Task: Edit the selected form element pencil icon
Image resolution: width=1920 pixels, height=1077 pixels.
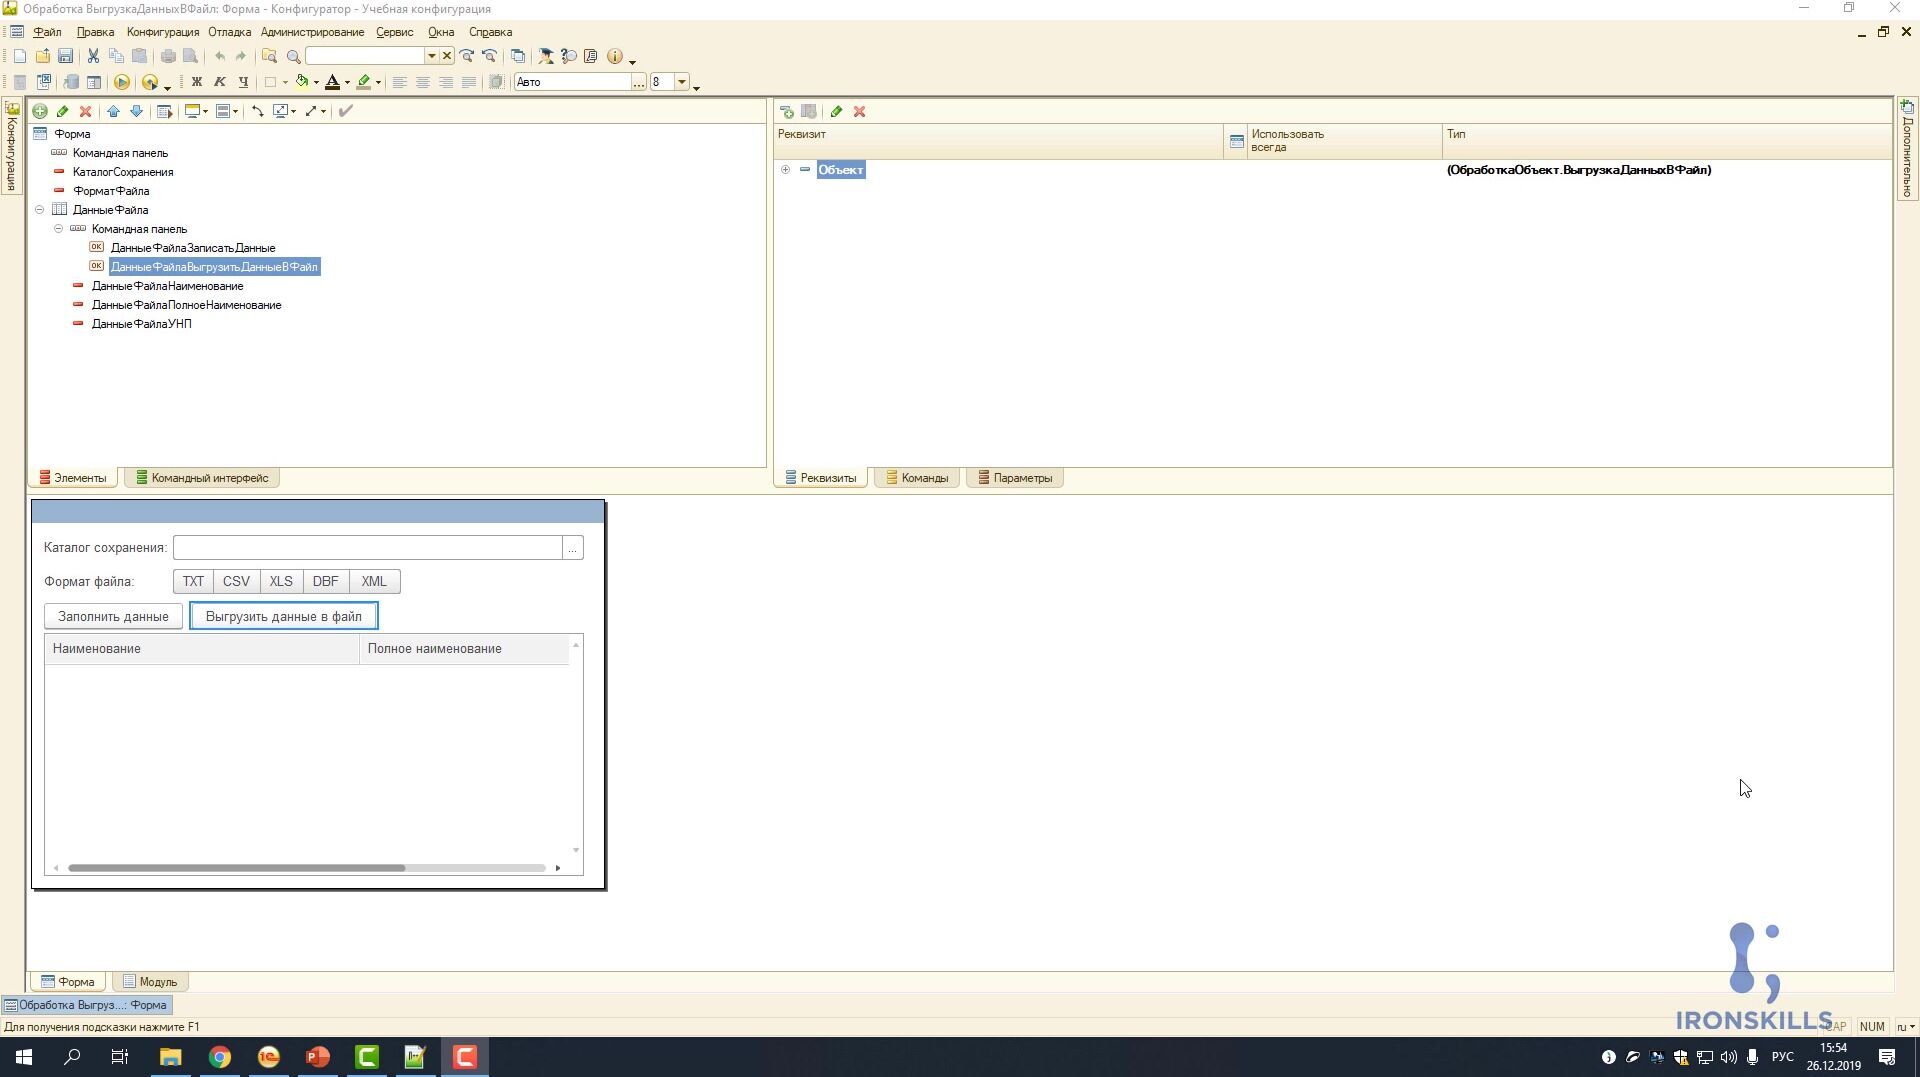Action: [x=63, y=111]
